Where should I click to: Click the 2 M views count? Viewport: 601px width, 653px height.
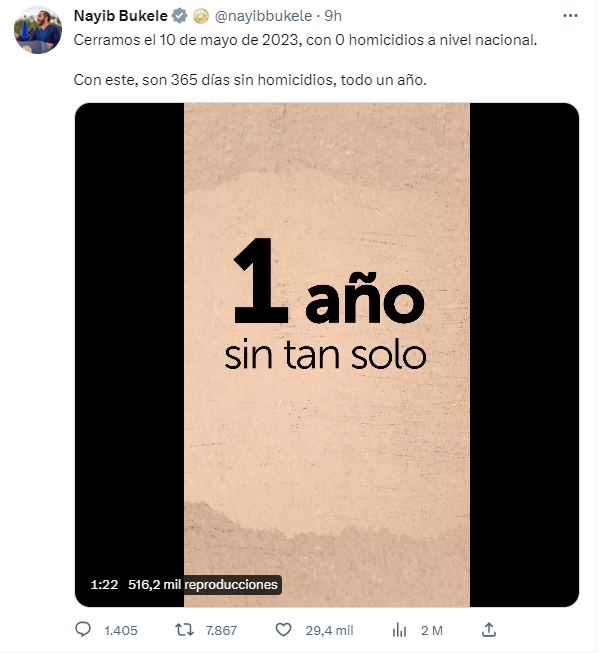(432, 631)
